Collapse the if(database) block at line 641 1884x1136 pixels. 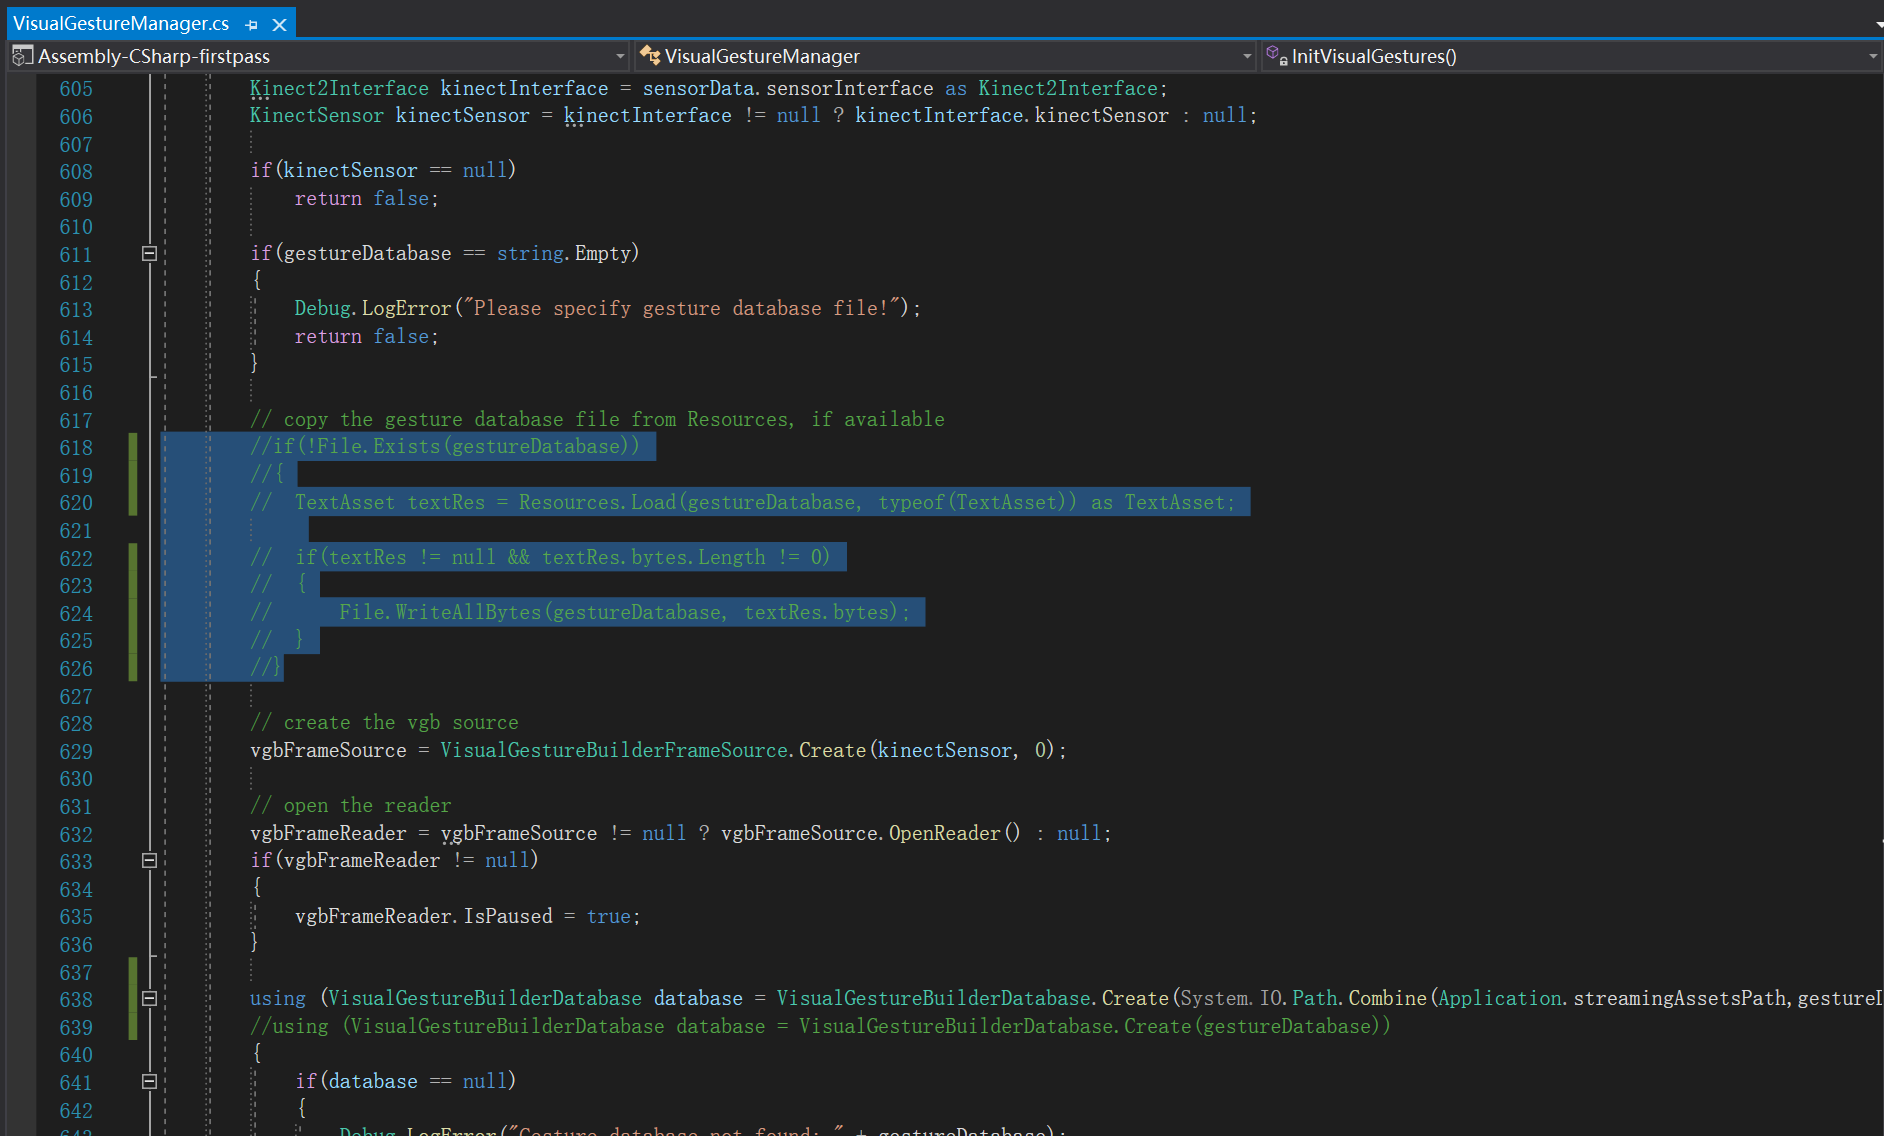coord(148,1081)
